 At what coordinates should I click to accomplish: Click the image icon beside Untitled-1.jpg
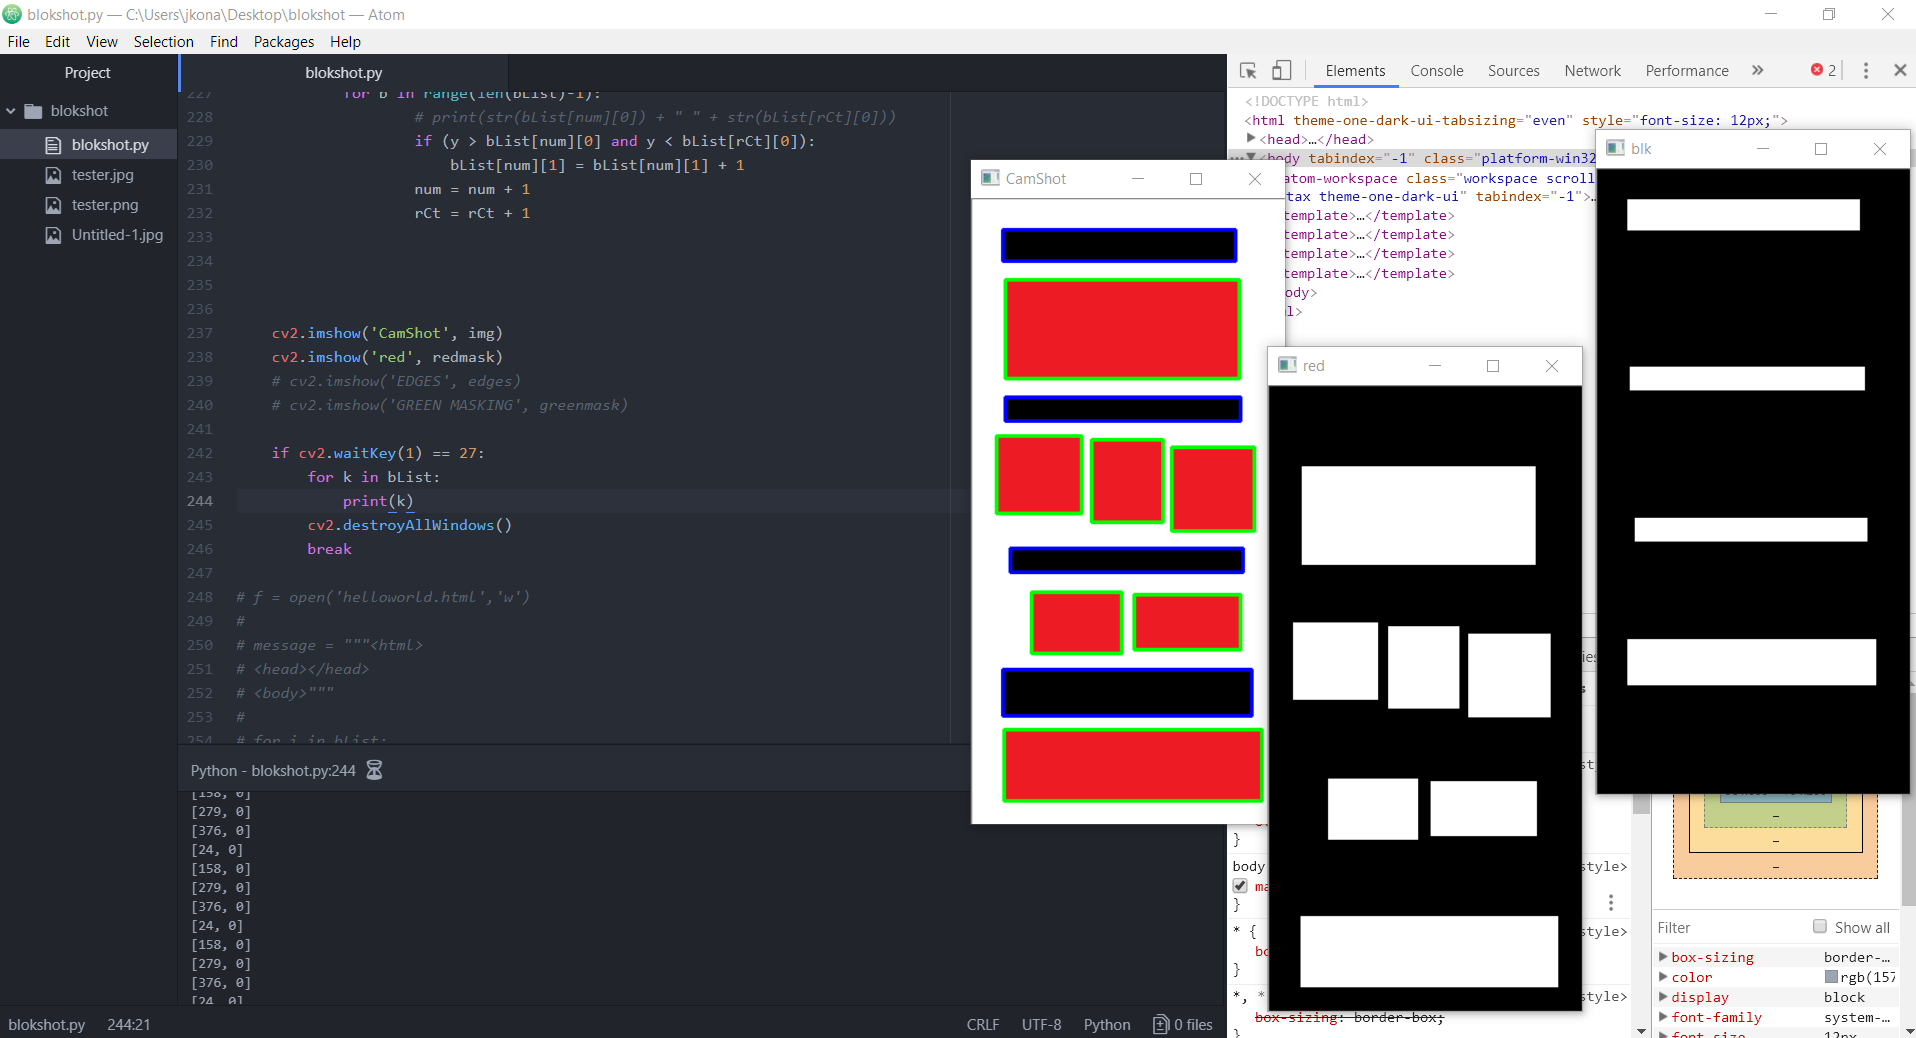[53, 235]
